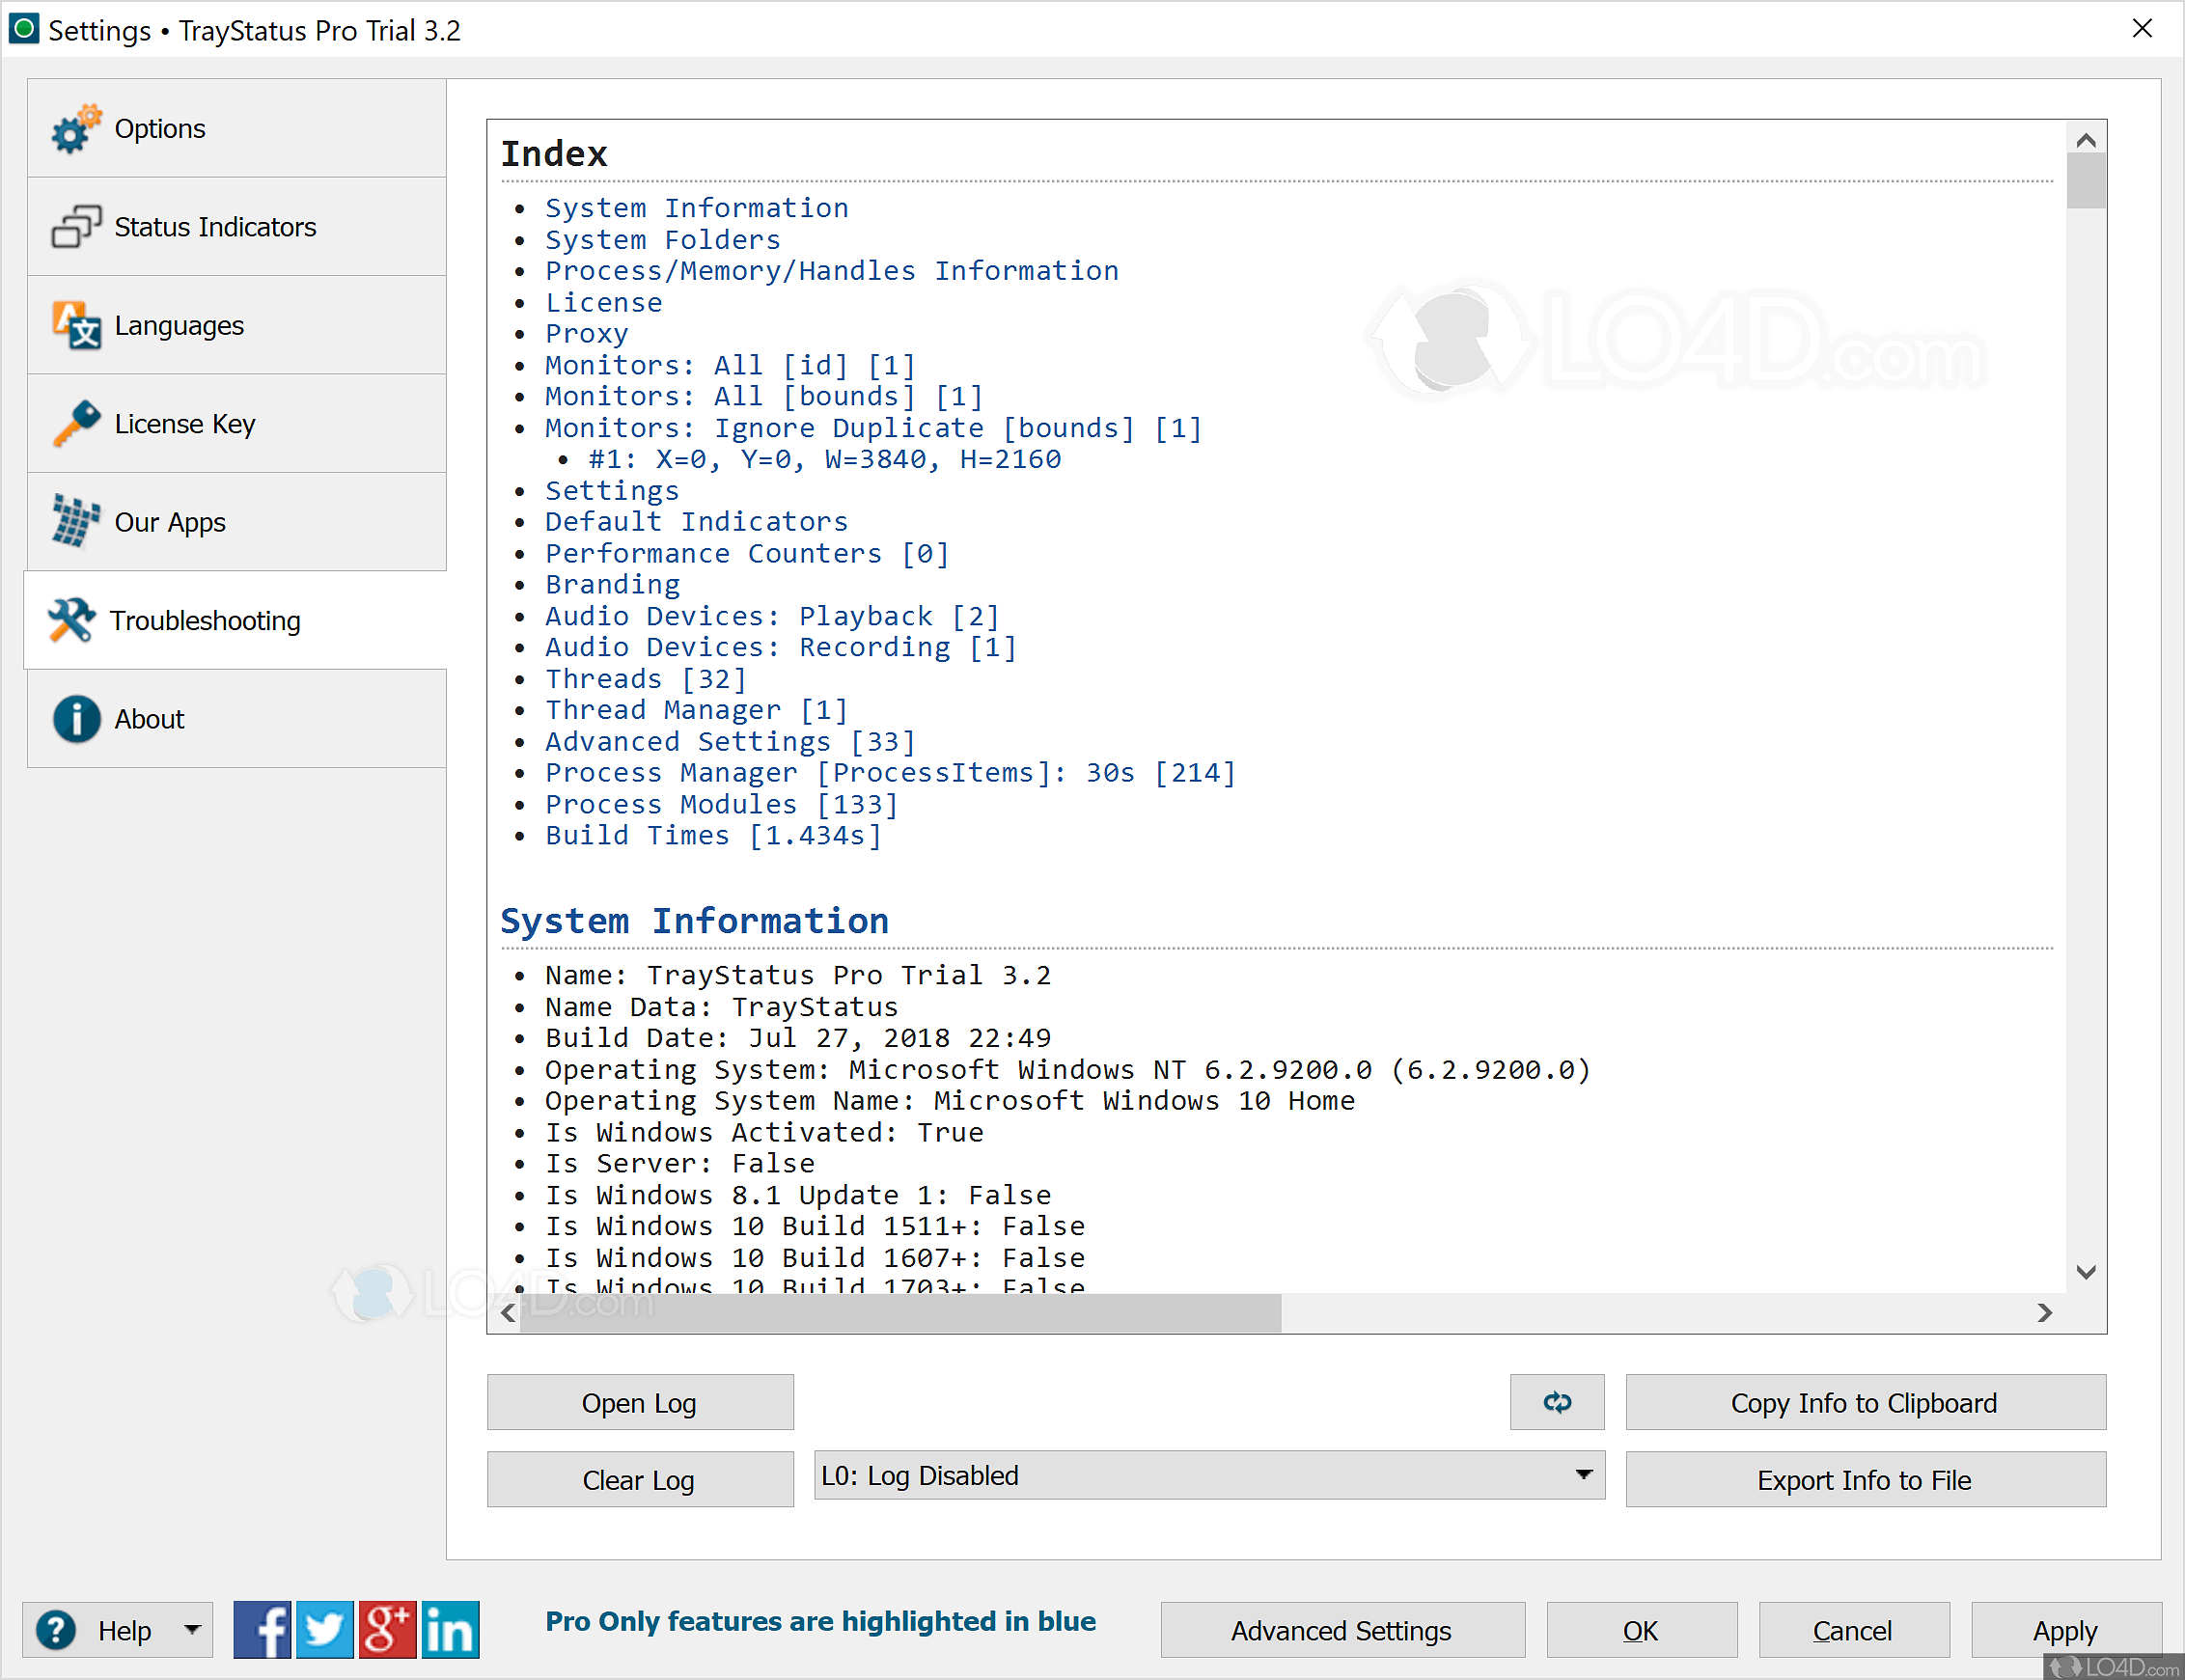2185x1680 pixels.
Task: Go to the Our Apps tab
Action: (170, 522)
